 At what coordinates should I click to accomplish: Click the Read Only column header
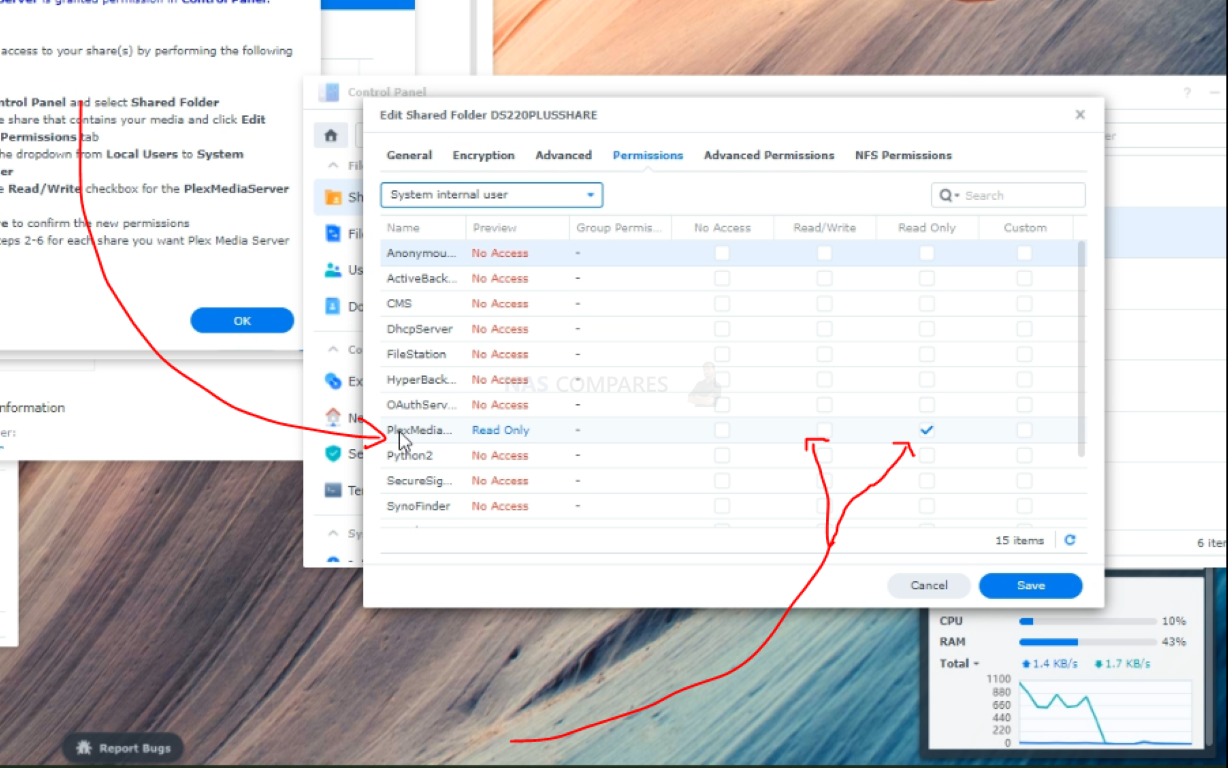coord(927,228)
